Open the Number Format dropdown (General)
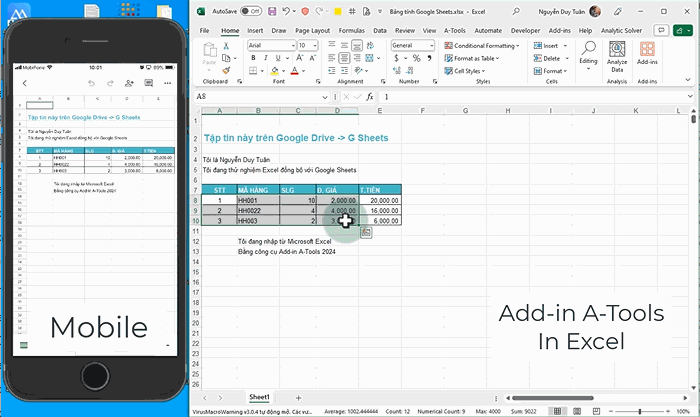This screenshot has height=417, width=700. [x=431, y=46]
